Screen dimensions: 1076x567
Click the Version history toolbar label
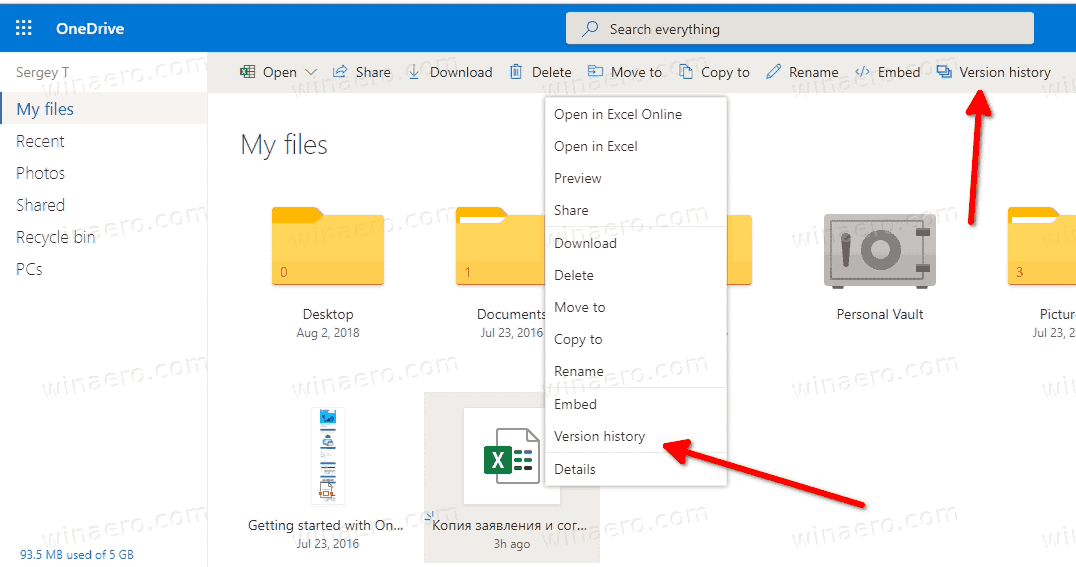[x=1005, y=72]
